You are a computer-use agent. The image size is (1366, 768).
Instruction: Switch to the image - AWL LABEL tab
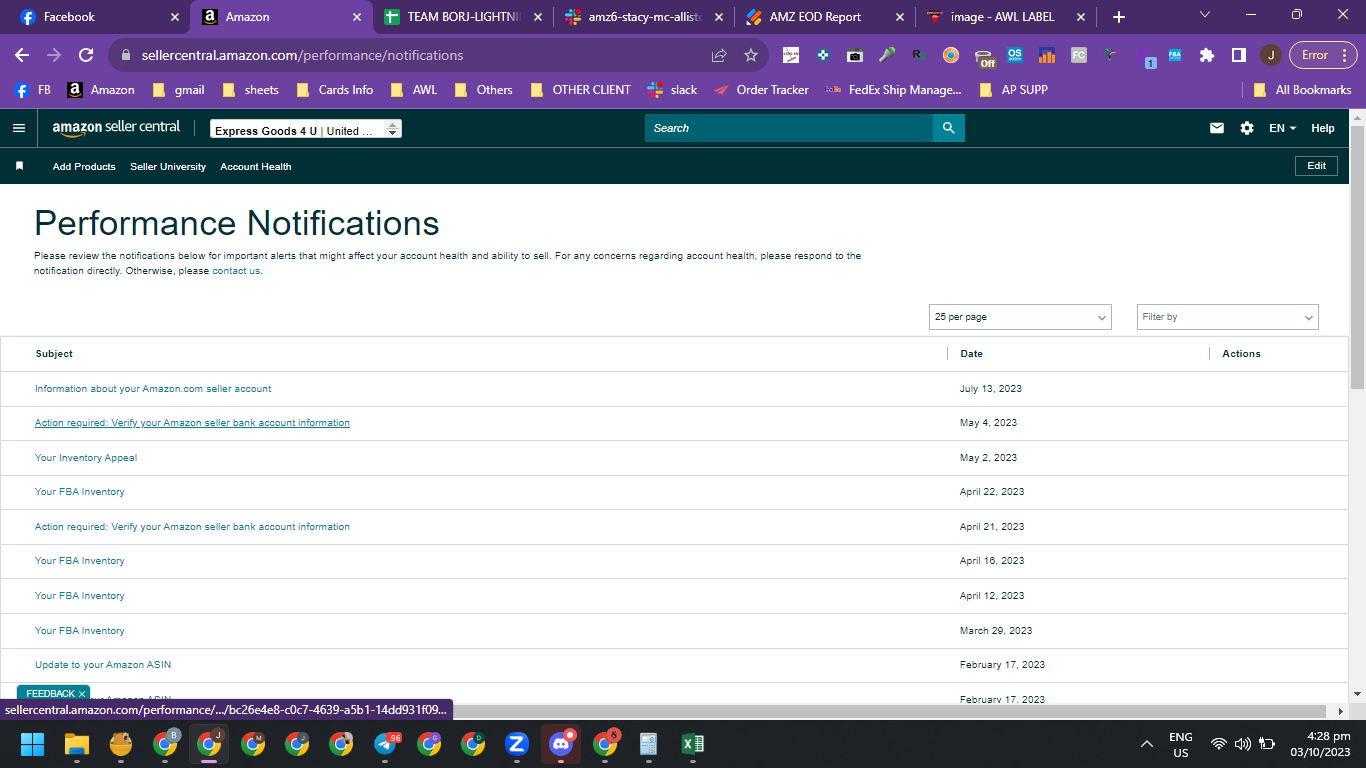click(x=1005, y=17)
